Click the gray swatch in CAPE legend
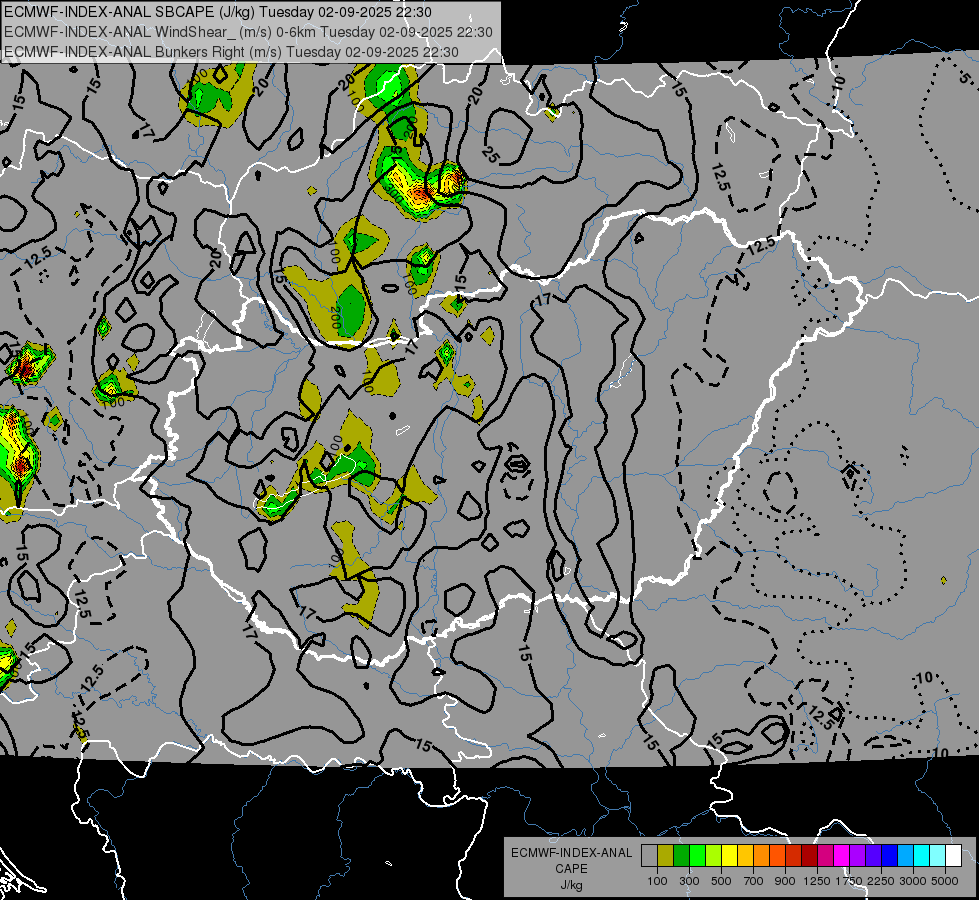The height and width of the screenshot is (900, 979). click(649, 856)
